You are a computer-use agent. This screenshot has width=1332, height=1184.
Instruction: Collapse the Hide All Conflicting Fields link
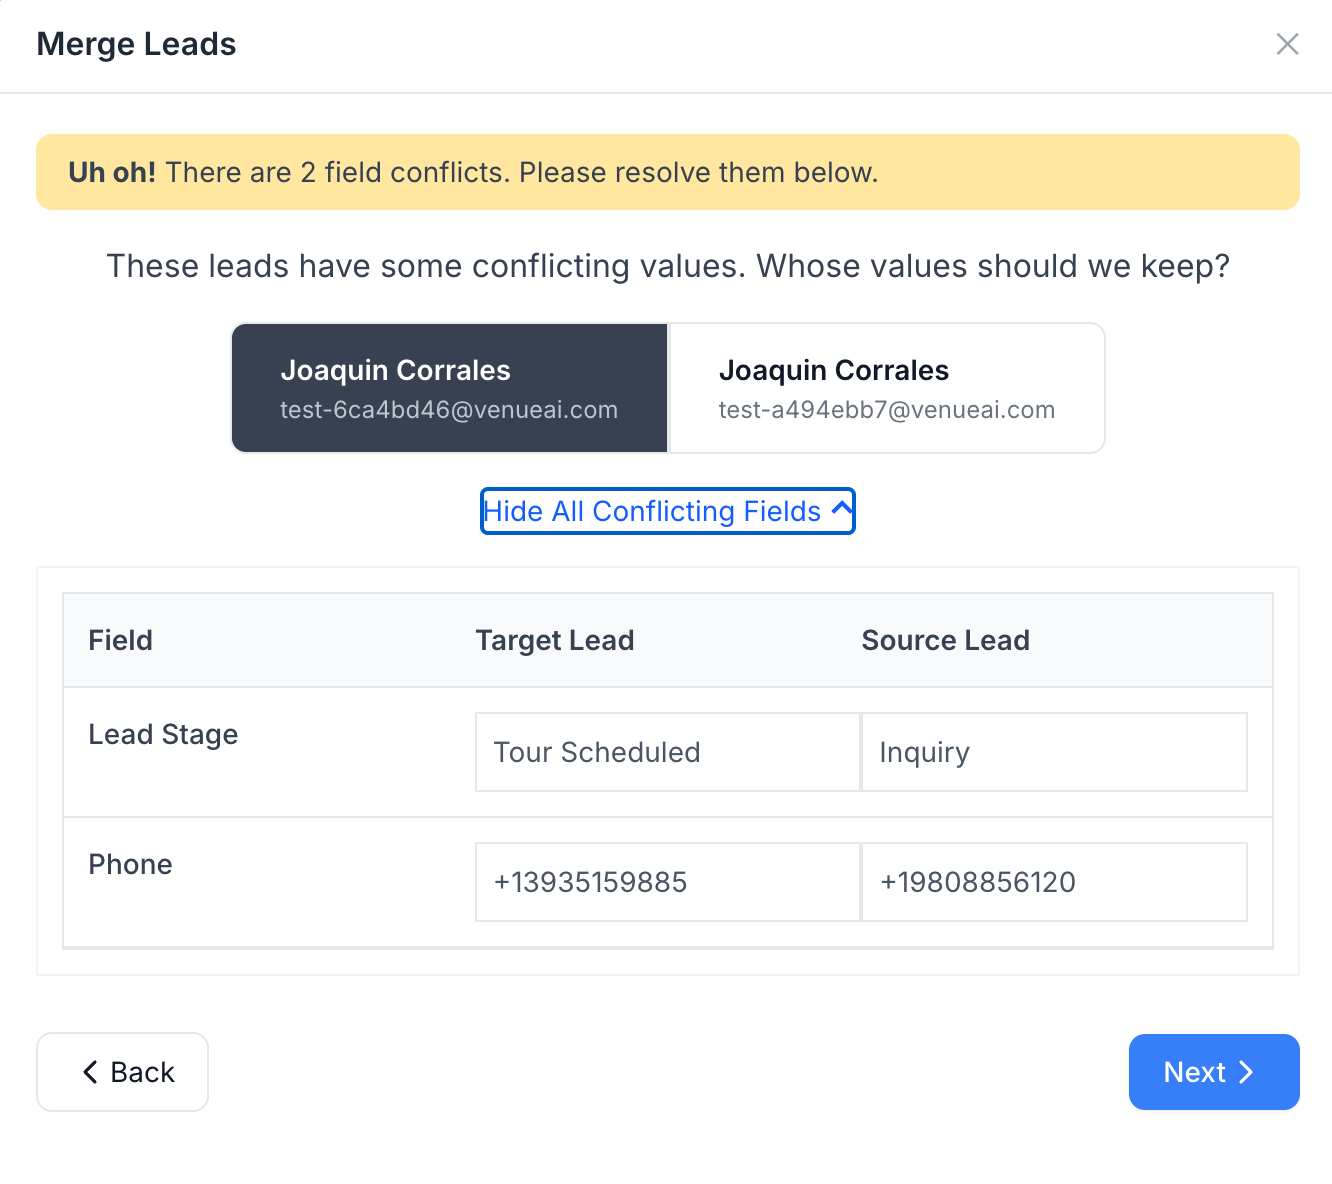(x=652, y=511)
